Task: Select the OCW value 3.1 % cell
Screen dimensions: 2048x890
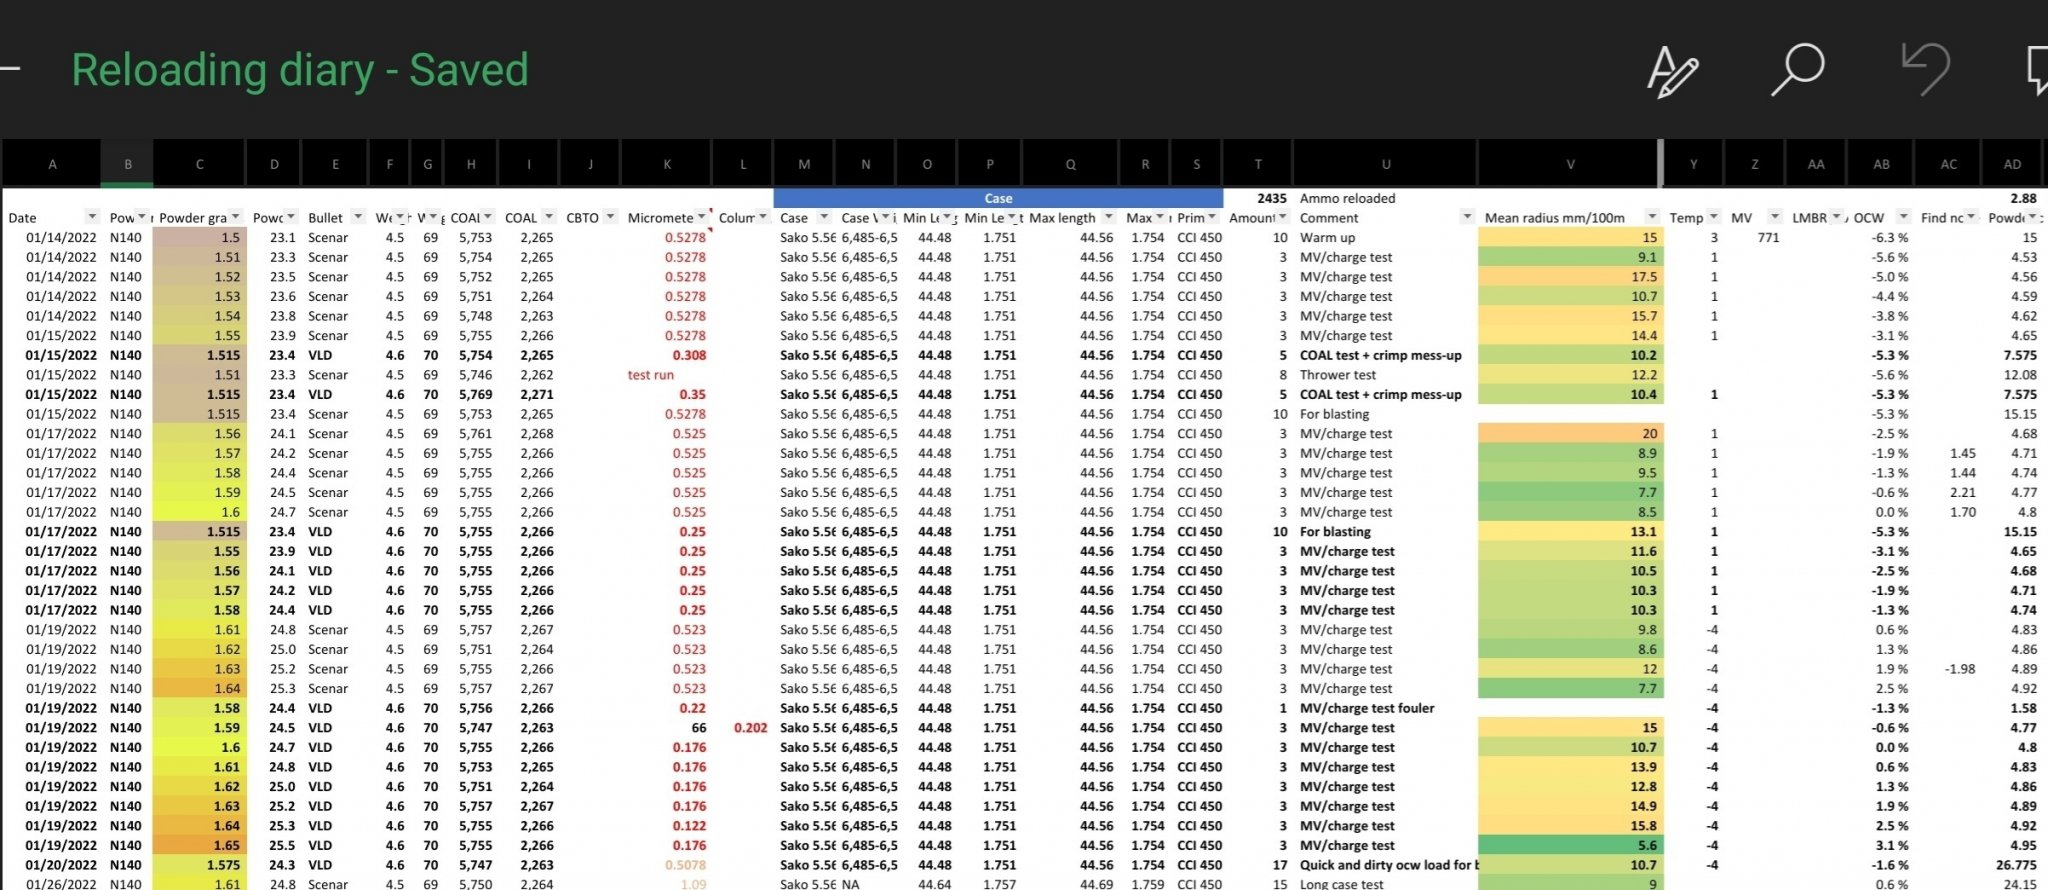Action: click(1881, 845)
